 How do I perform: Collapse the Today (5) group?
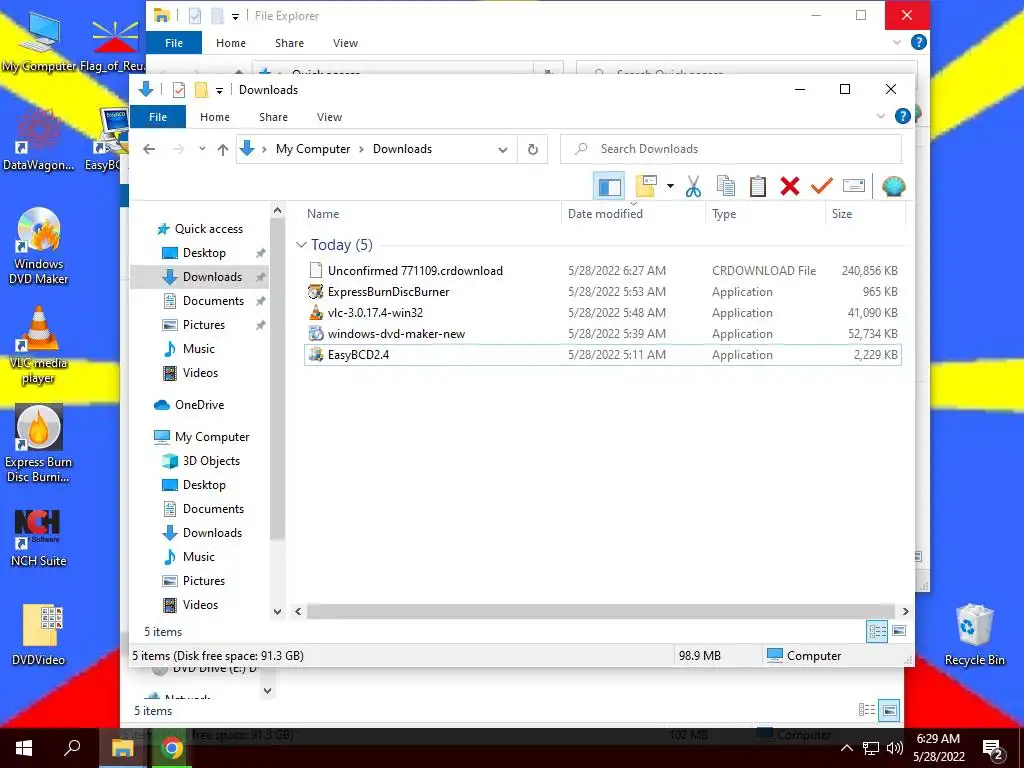(301, 245)
